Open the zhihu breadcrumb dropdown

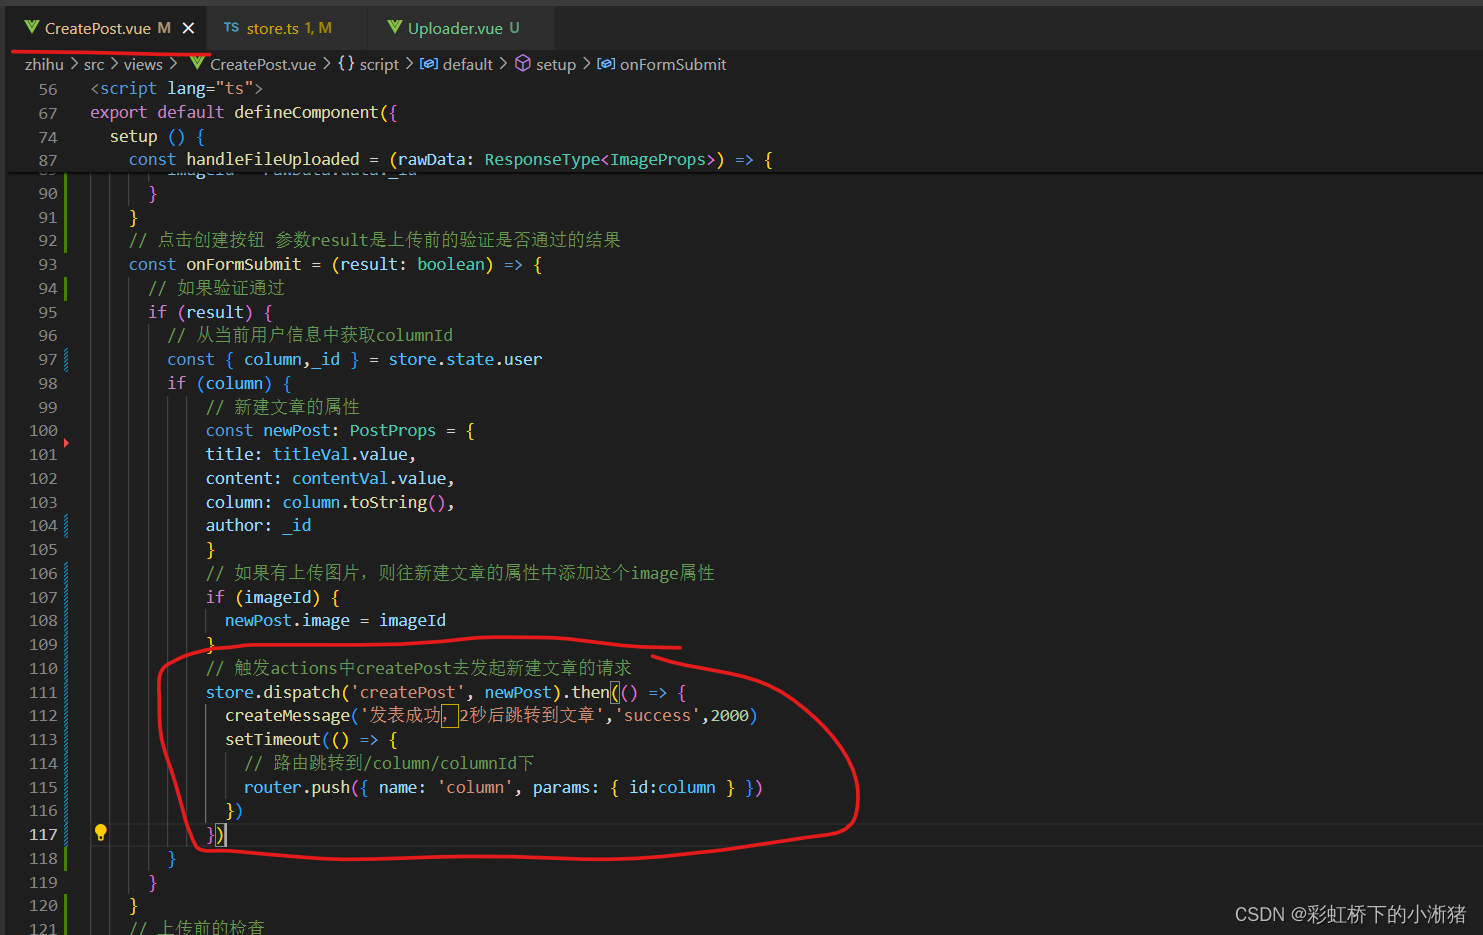pos(44,64)
